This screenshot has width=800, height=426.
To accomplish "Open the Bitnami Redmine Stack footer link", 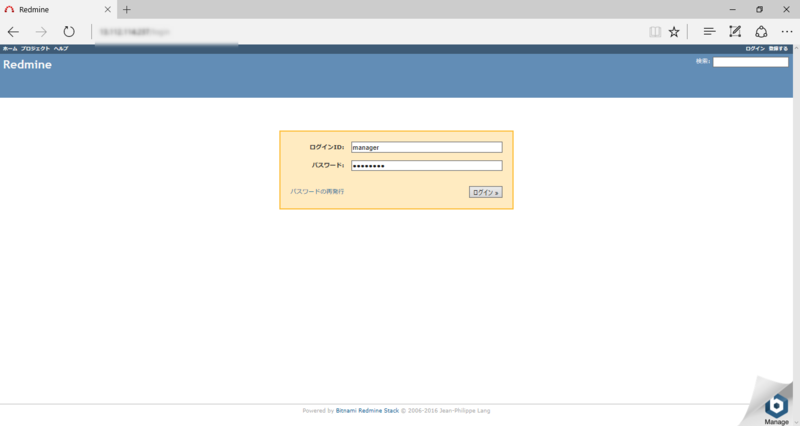I will coord(367,410).
